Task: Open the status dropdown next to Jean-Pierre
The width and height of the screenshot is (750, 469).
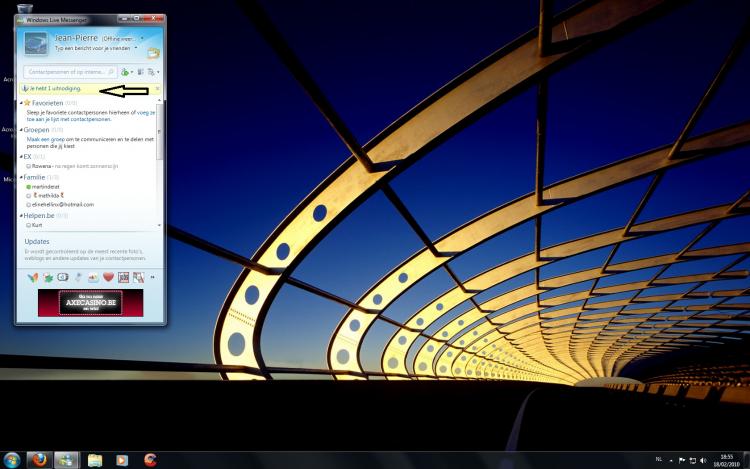Action: [144, 38]
